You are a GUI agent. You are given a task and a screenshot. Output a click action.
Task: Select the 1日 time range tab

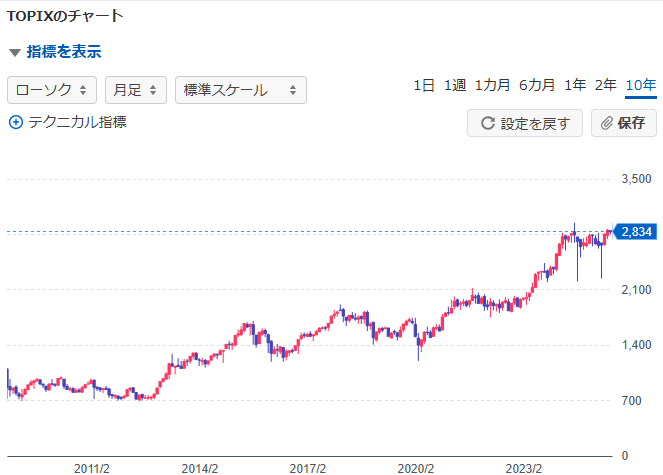(x=424, y=86)
